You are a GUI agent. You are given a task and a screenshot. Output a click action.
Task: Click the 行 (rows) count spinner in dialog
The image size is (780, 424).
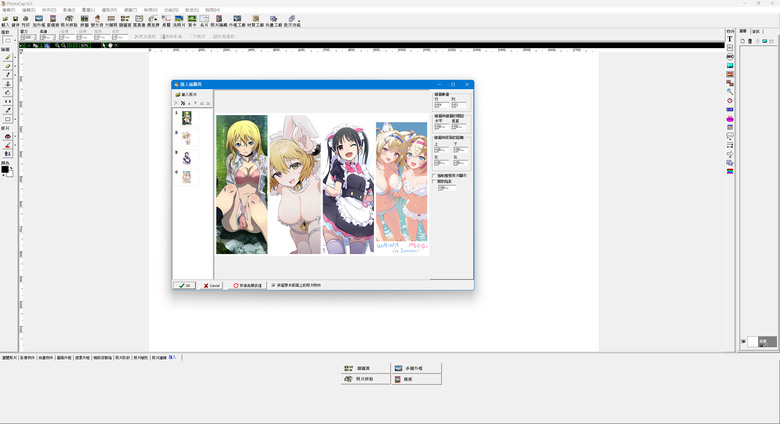[441, 106]
